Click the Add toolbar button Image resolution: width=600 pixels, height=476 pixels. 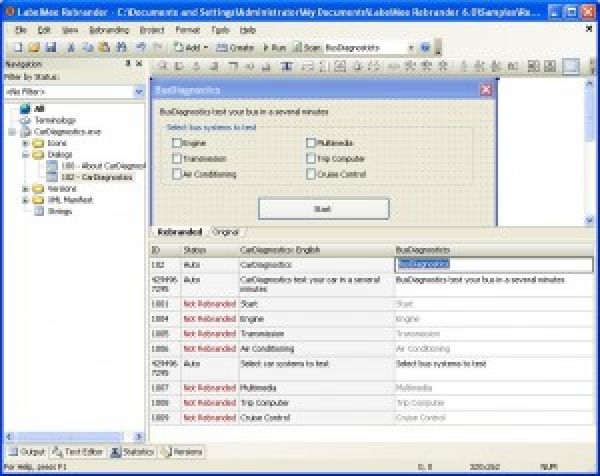click(x=193, y=47)
